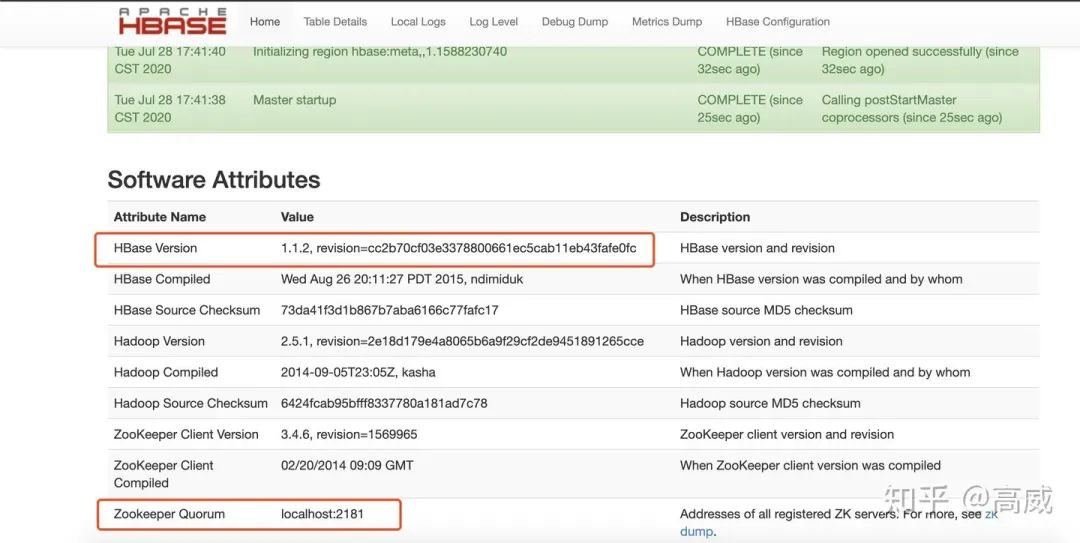
Task: Click the Apache HBase logo
Action: (x=172, y=21)
